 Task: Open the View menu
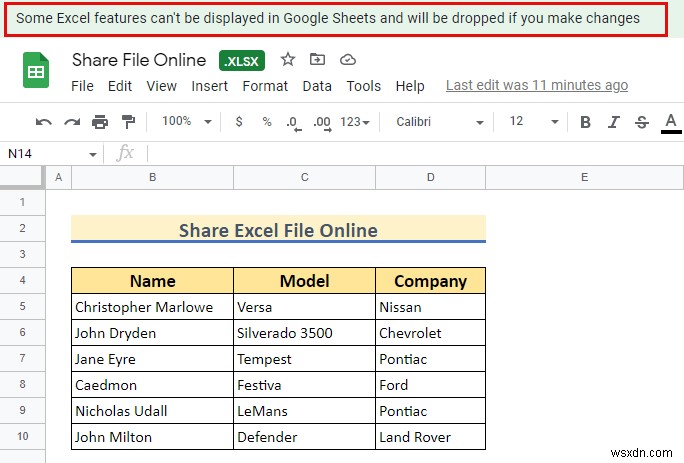coord(161,86)
